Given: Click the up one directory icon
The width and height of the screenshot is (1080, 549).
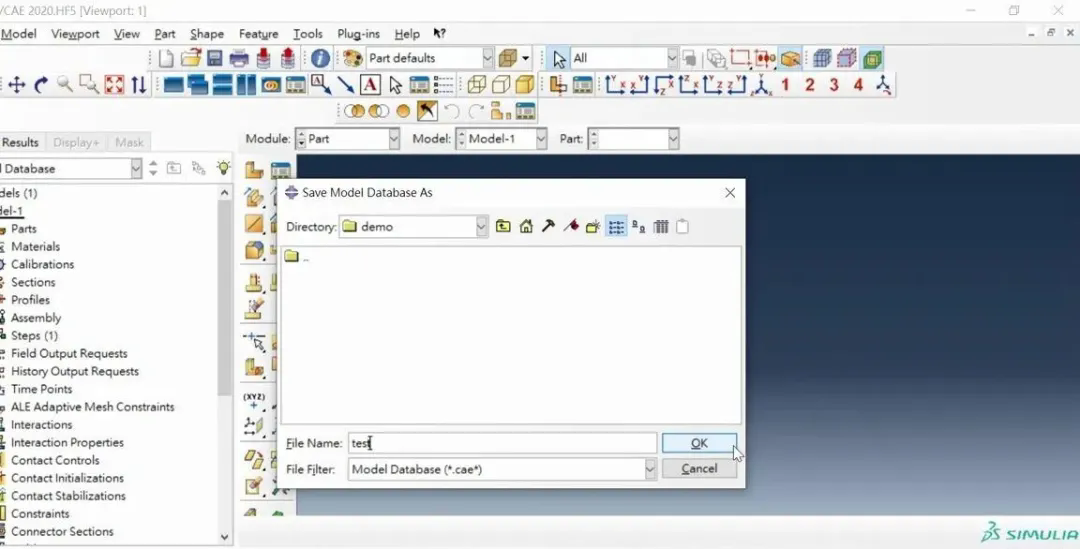Looking at the screenshot, I should tap(503, 227).
